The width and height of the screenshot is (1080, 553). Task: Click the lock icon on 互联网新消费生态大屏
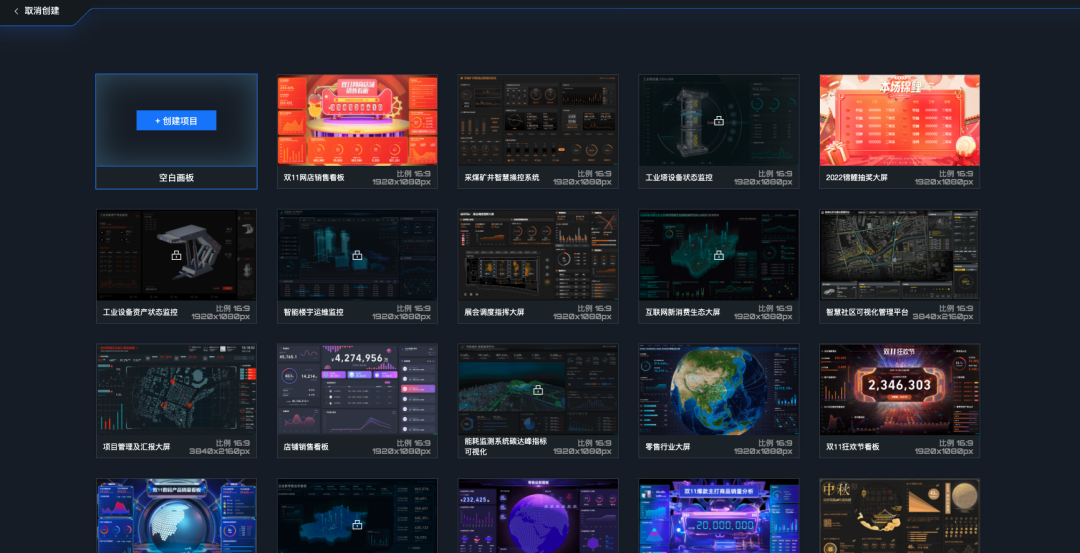(x=718, y=255)
